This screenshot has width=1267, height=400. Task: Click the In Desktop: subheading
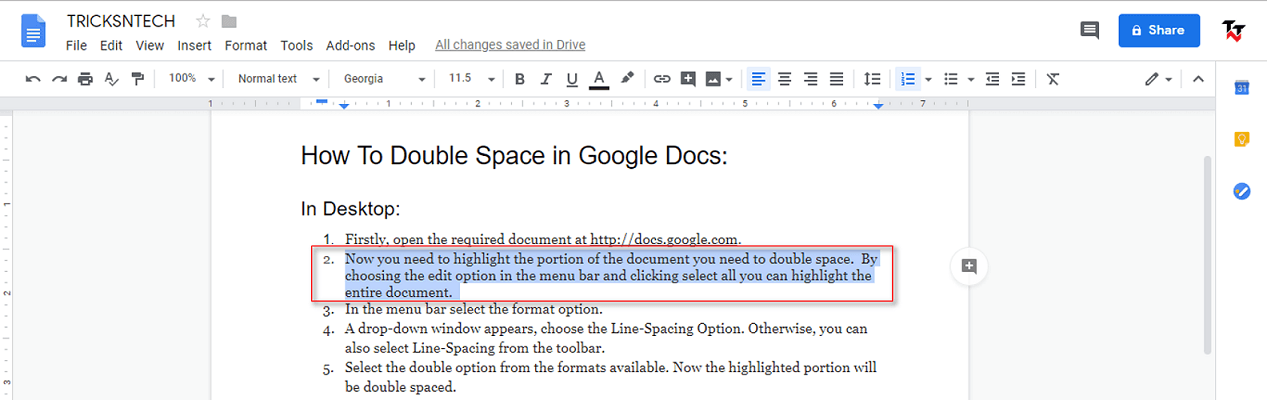coord(350,209)
